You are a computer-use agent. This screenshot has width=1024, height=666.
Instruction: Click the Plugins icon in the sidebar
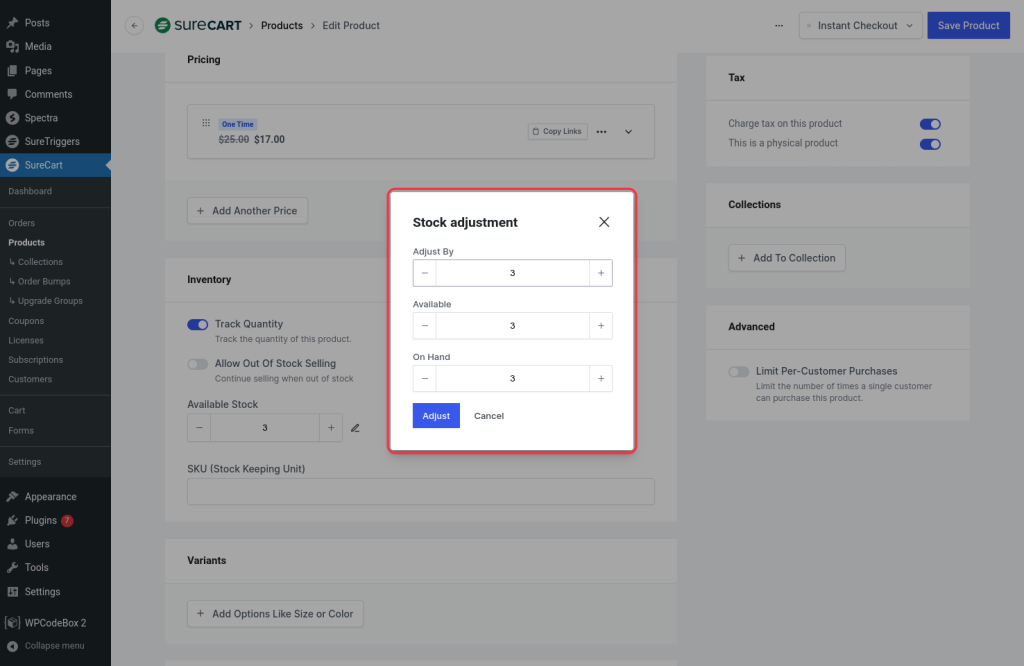click(x=12, y=520)
